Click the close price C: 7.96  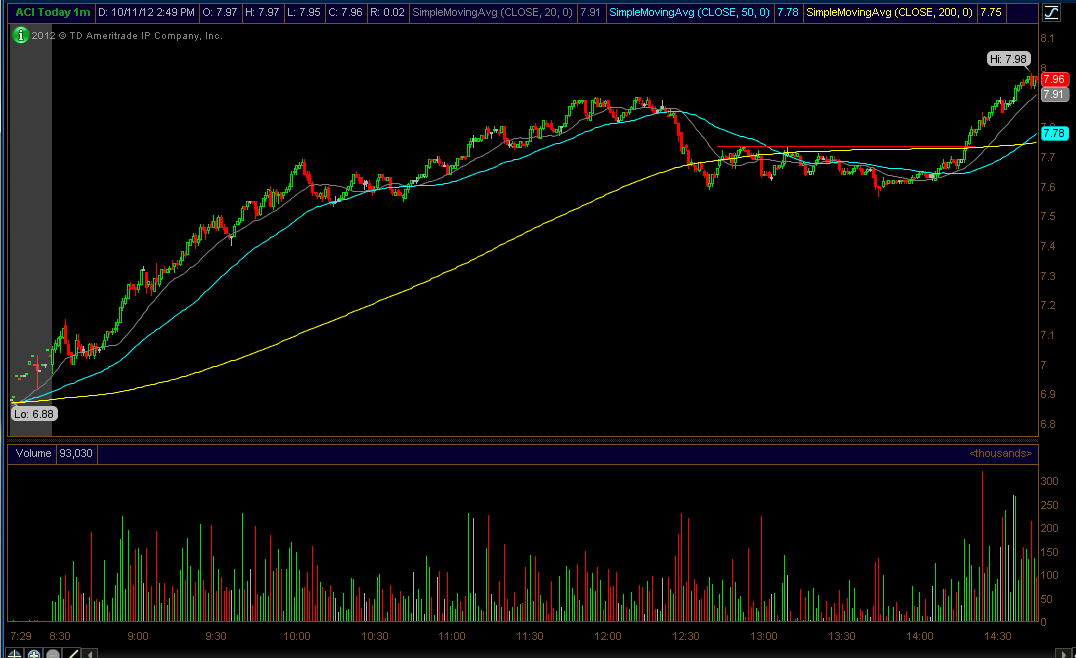tap(345, 12)
